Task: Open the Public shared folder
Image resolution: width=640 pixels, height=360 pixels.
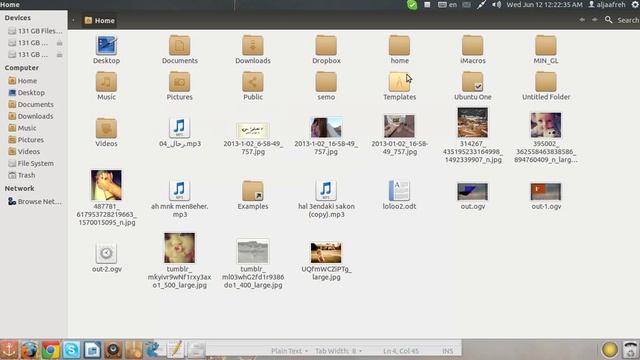Action: tap(253, 82)
